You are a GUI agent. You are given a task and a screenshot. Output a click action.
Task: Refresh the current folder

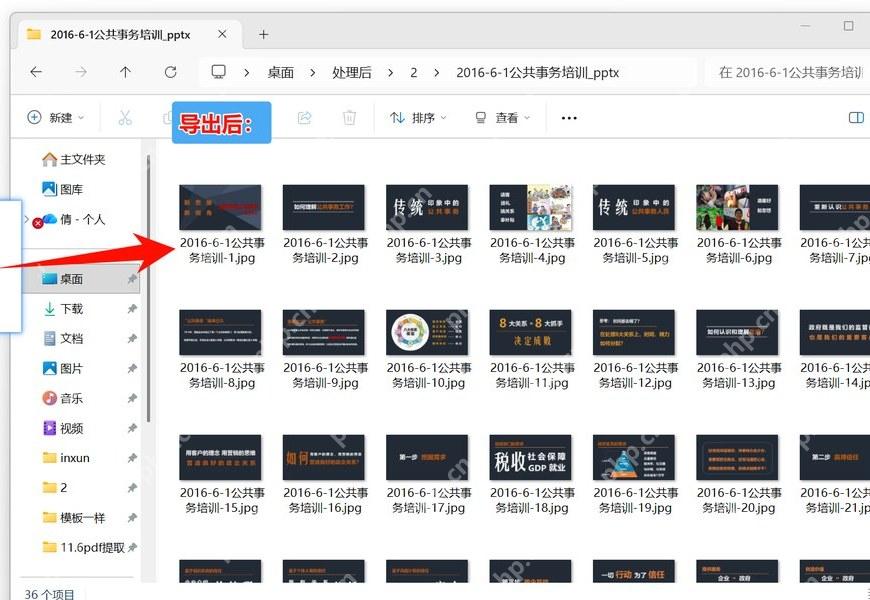click(170, 72)
